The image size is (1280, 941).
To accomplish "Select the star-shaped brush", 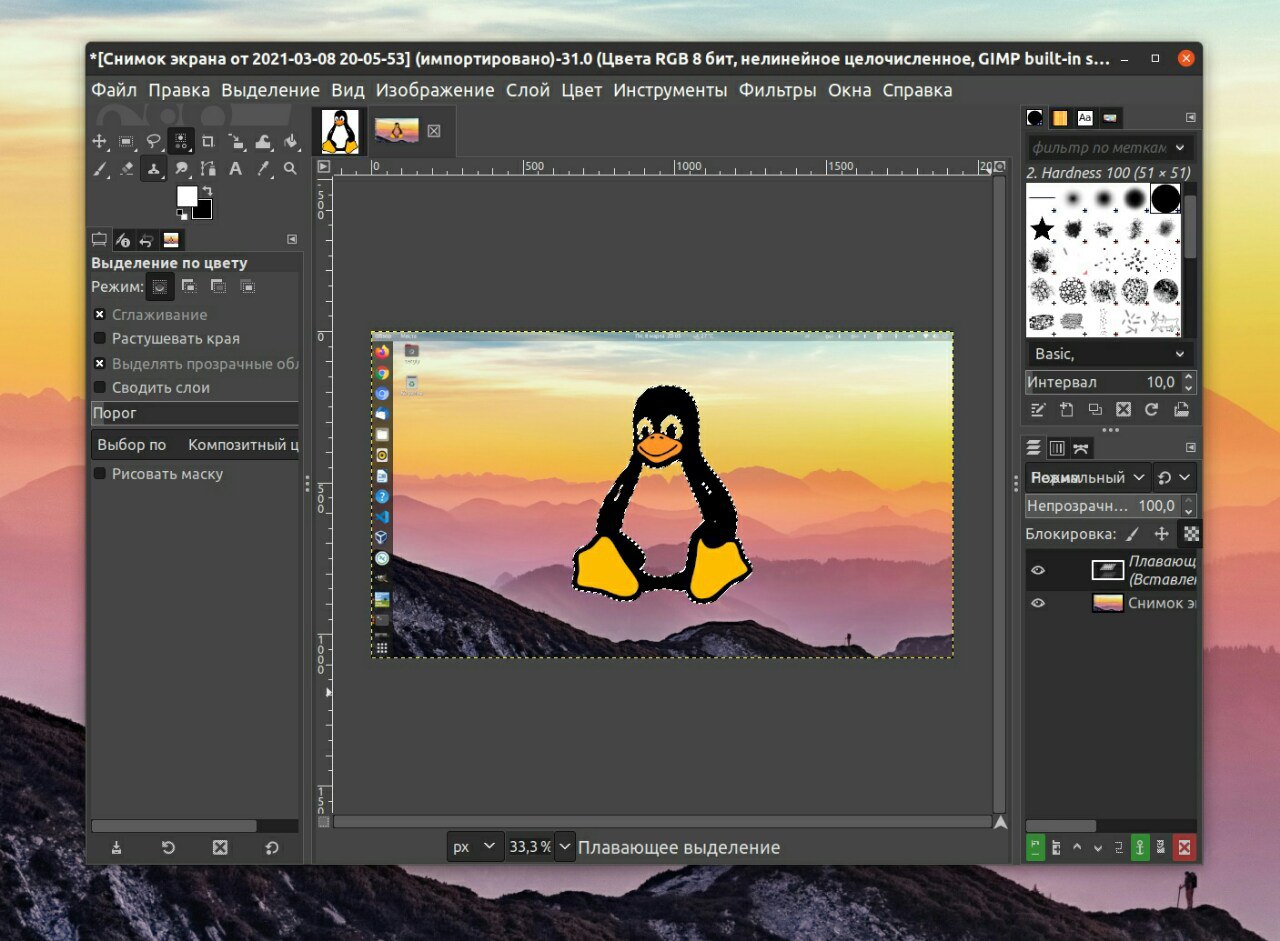I will tap(1042, 229).
